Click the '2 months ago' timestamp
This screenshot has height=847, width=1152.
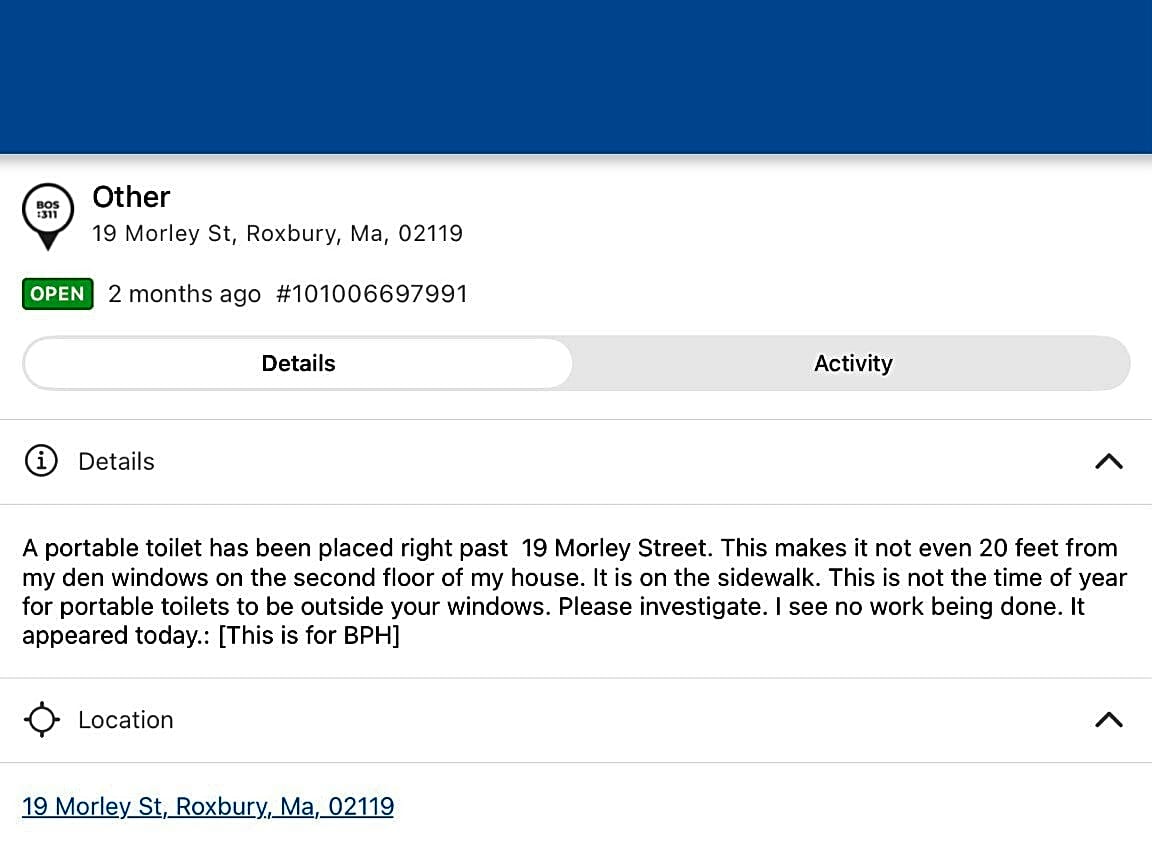(184, 294)
